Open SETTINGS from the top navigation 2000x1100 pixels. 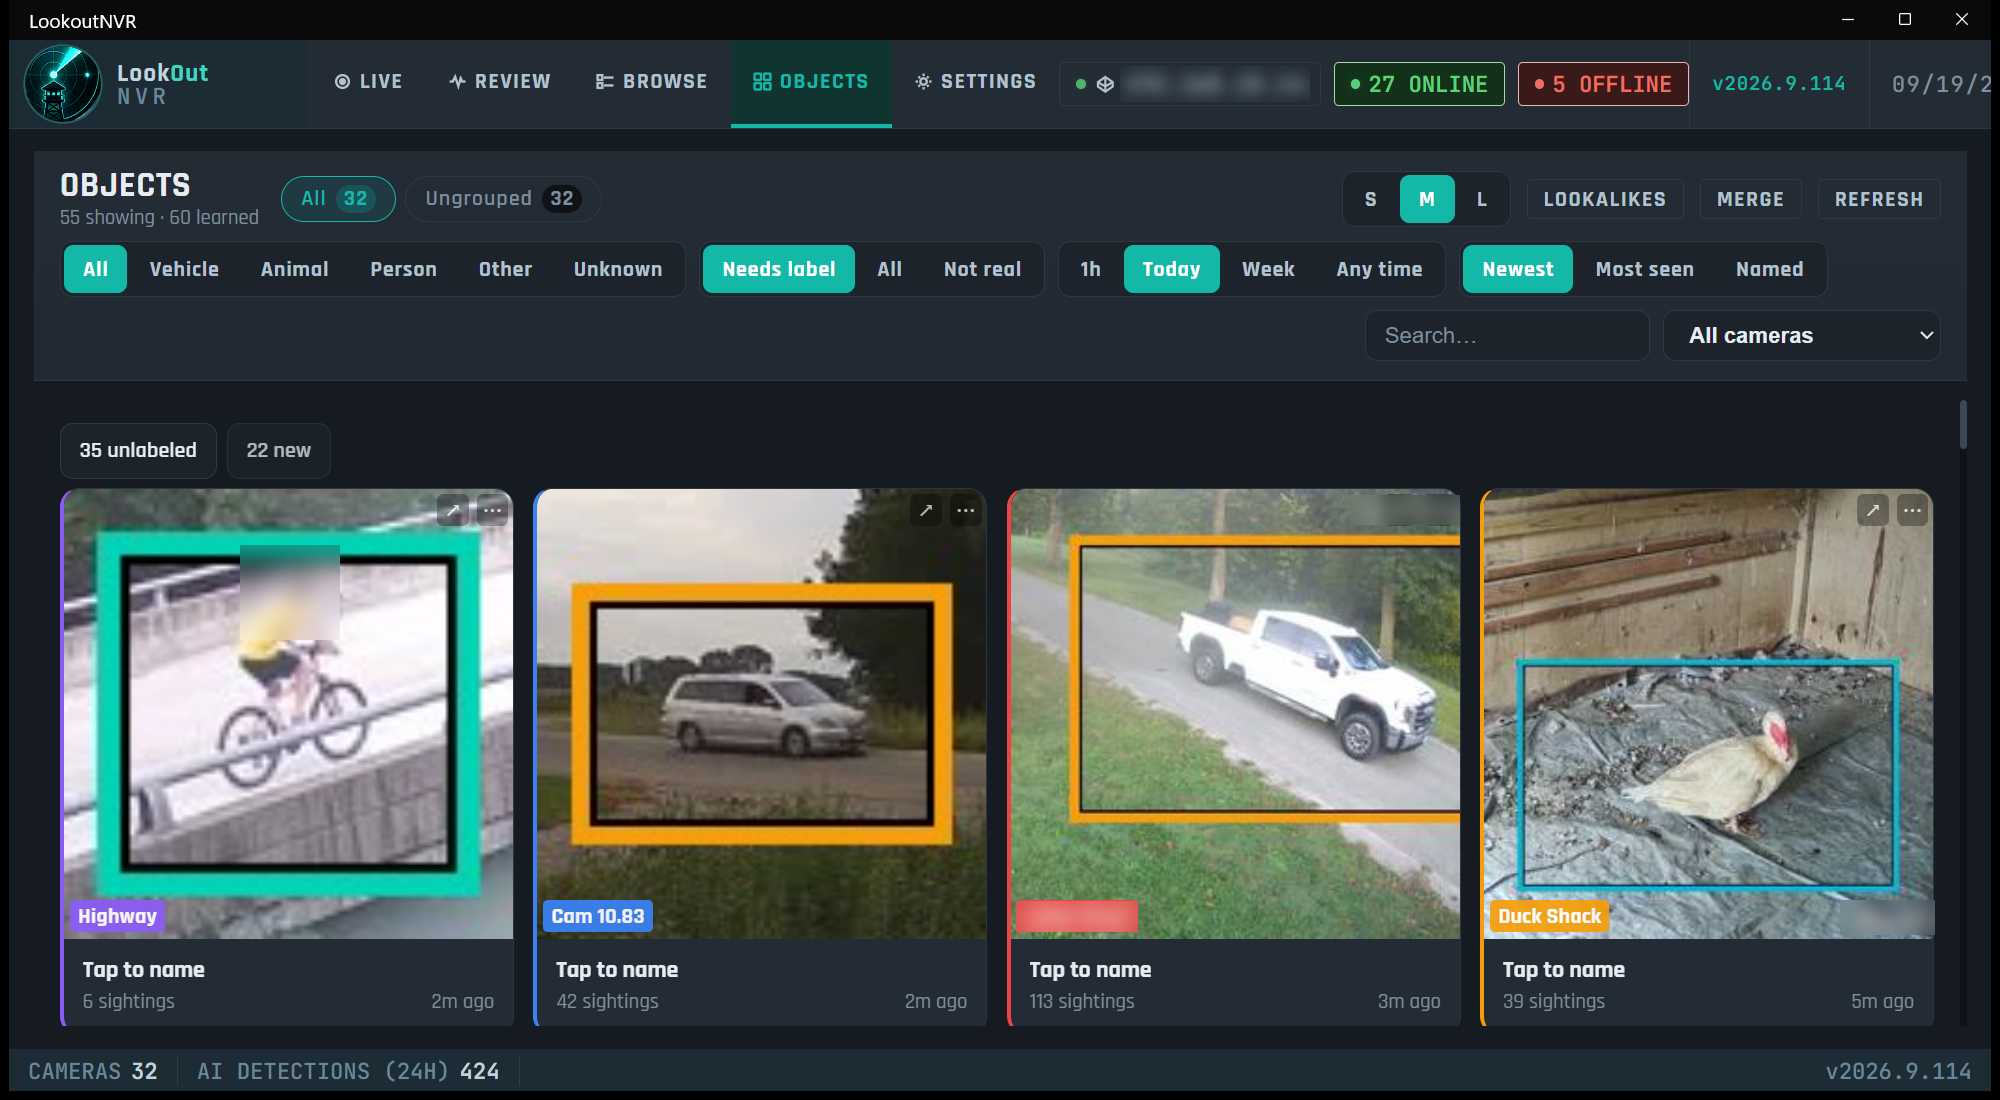click(976, 82)
